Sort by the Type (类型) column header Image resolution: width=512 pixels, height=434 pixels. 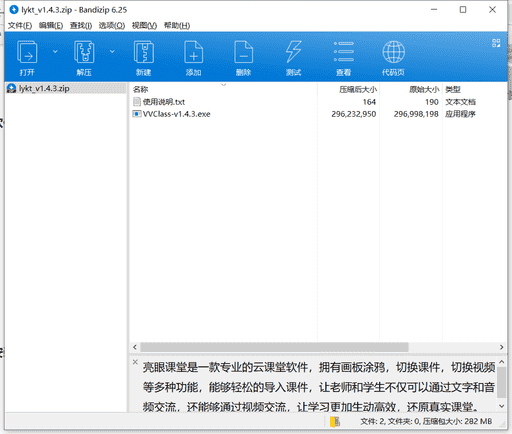475,89
